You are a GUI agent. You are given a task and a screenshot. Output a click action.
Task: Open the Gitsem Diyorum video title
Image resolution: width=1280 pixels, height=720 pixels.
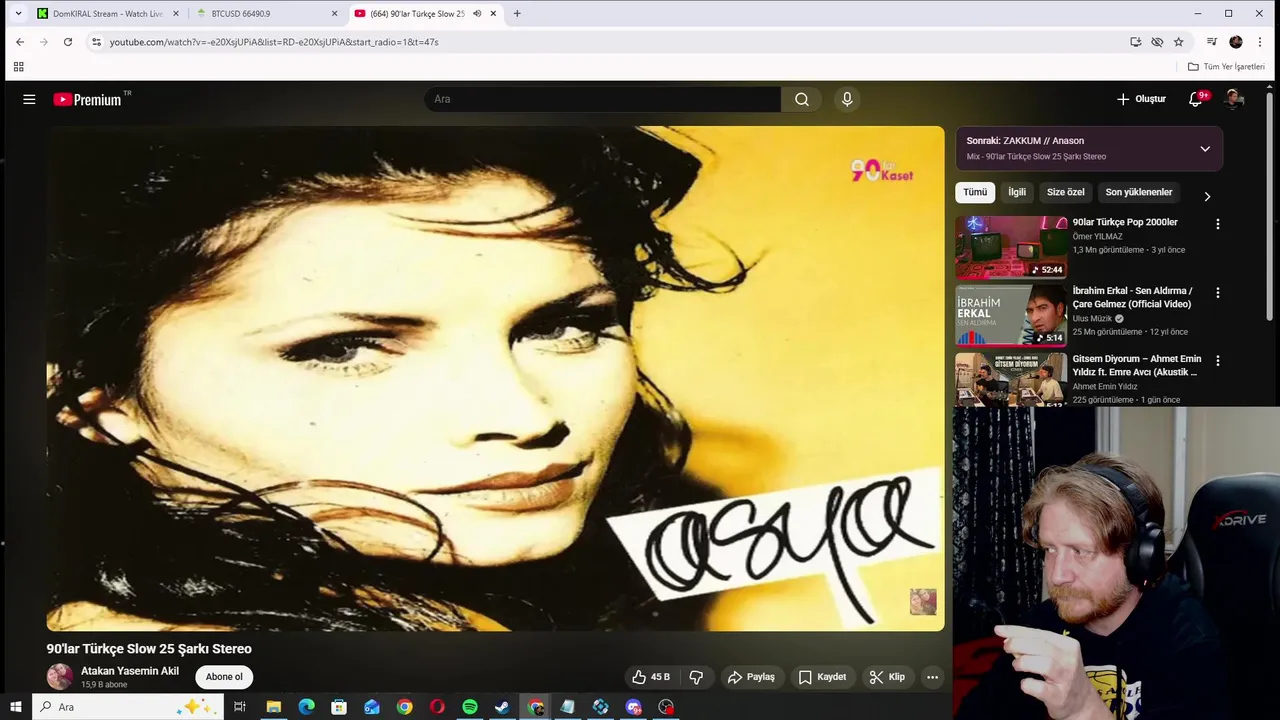(x=1137, y=365)
